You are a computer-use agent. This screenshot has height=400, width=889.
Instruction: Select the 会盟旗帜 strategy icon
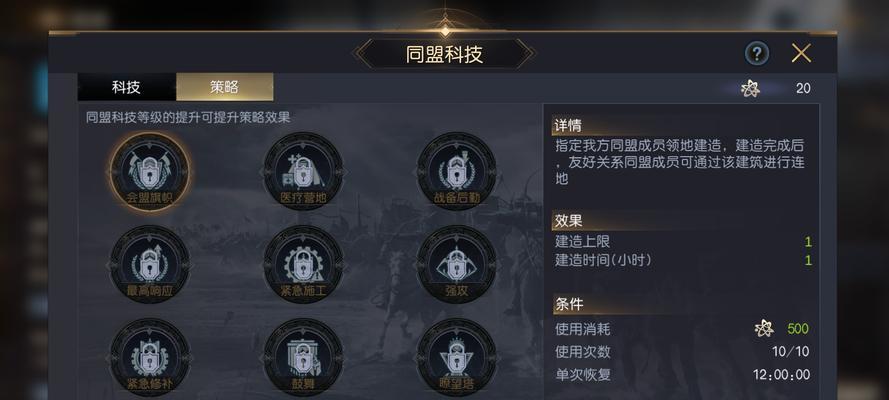[150, 172]
